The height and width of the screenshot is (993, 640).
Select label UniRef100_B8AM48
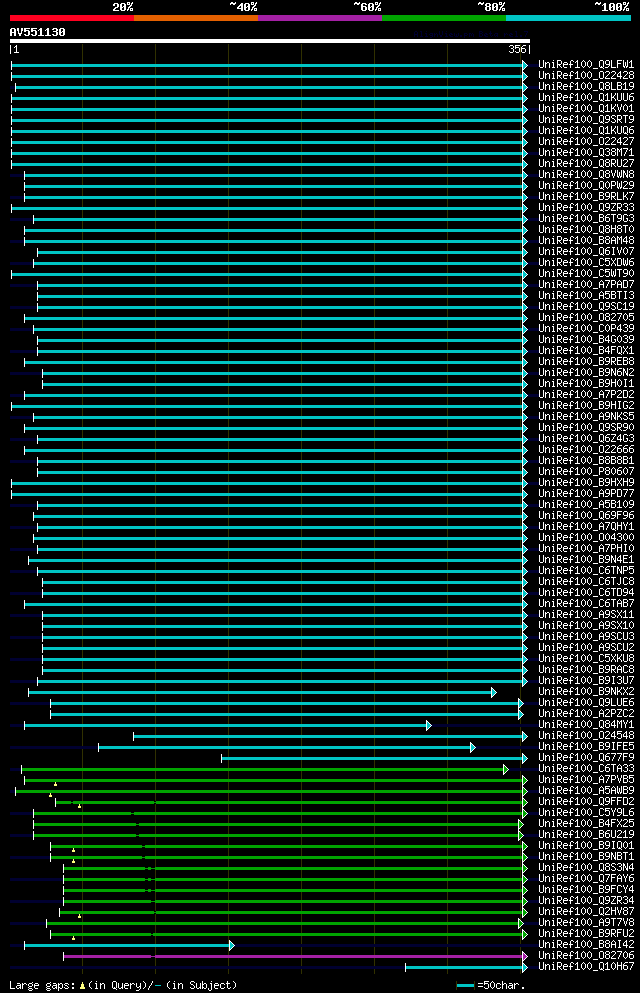(x=586, y=240)
